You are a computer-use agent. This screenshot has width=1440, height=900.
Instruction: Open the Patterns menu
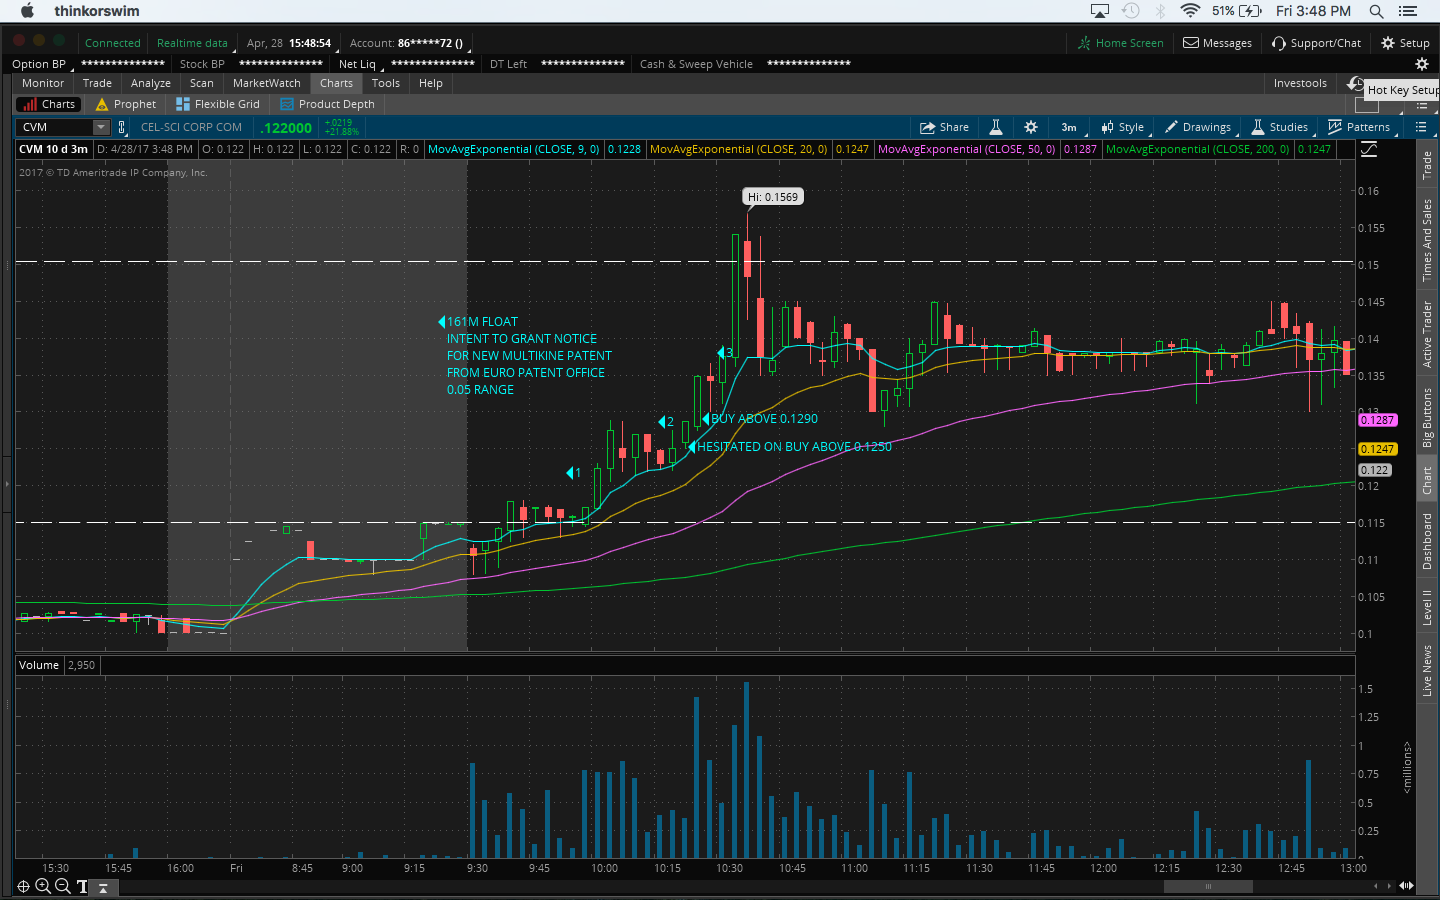[x=1359, y=127]
